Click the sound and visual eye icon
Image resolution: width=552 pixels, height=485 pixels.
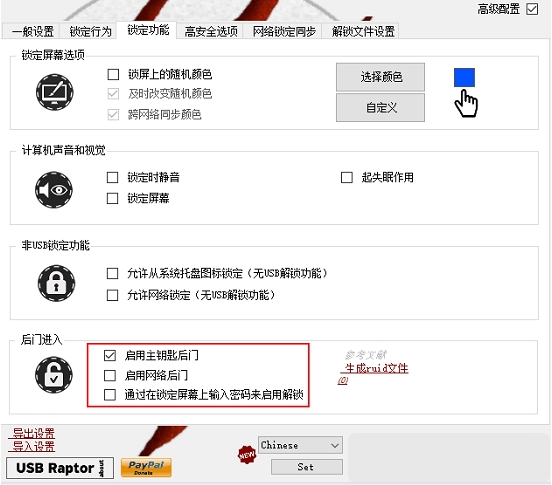point(54,190)
